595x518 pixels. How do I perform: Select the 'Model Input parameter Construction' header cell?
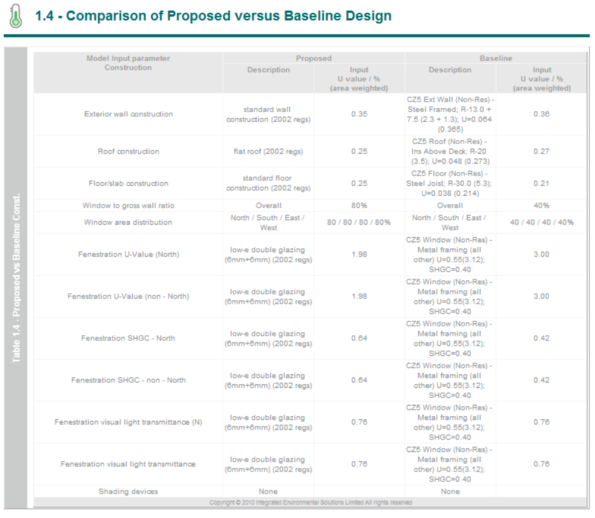128,63
